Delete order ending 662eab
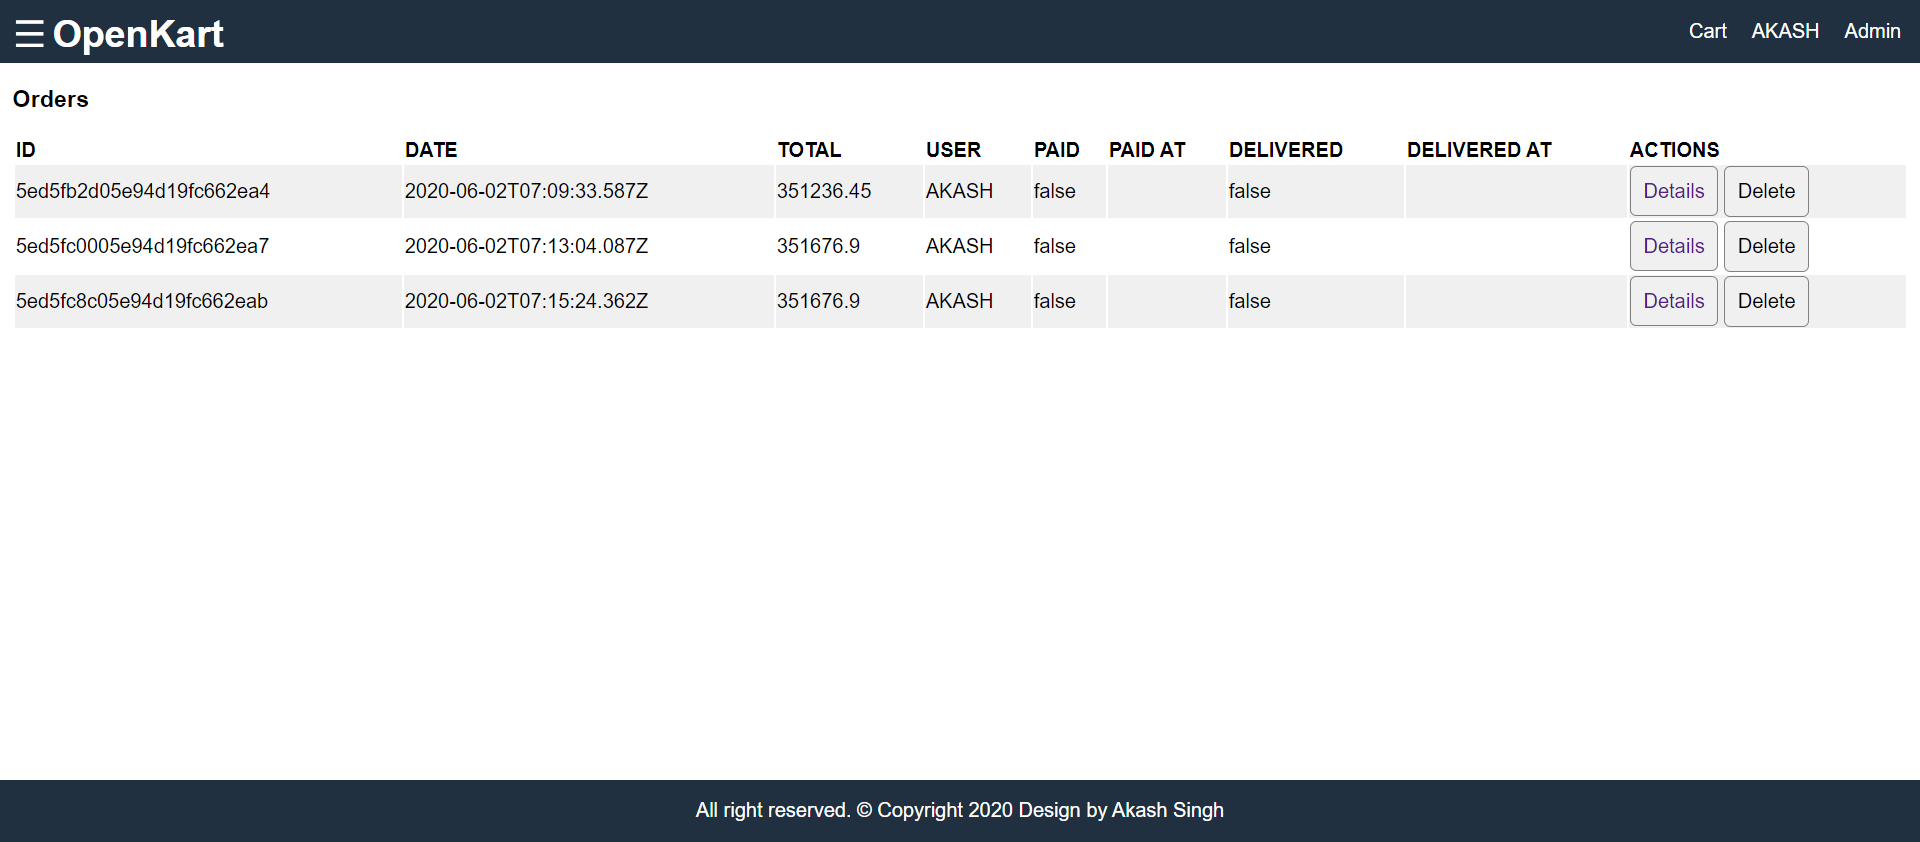 (1766, 301)
